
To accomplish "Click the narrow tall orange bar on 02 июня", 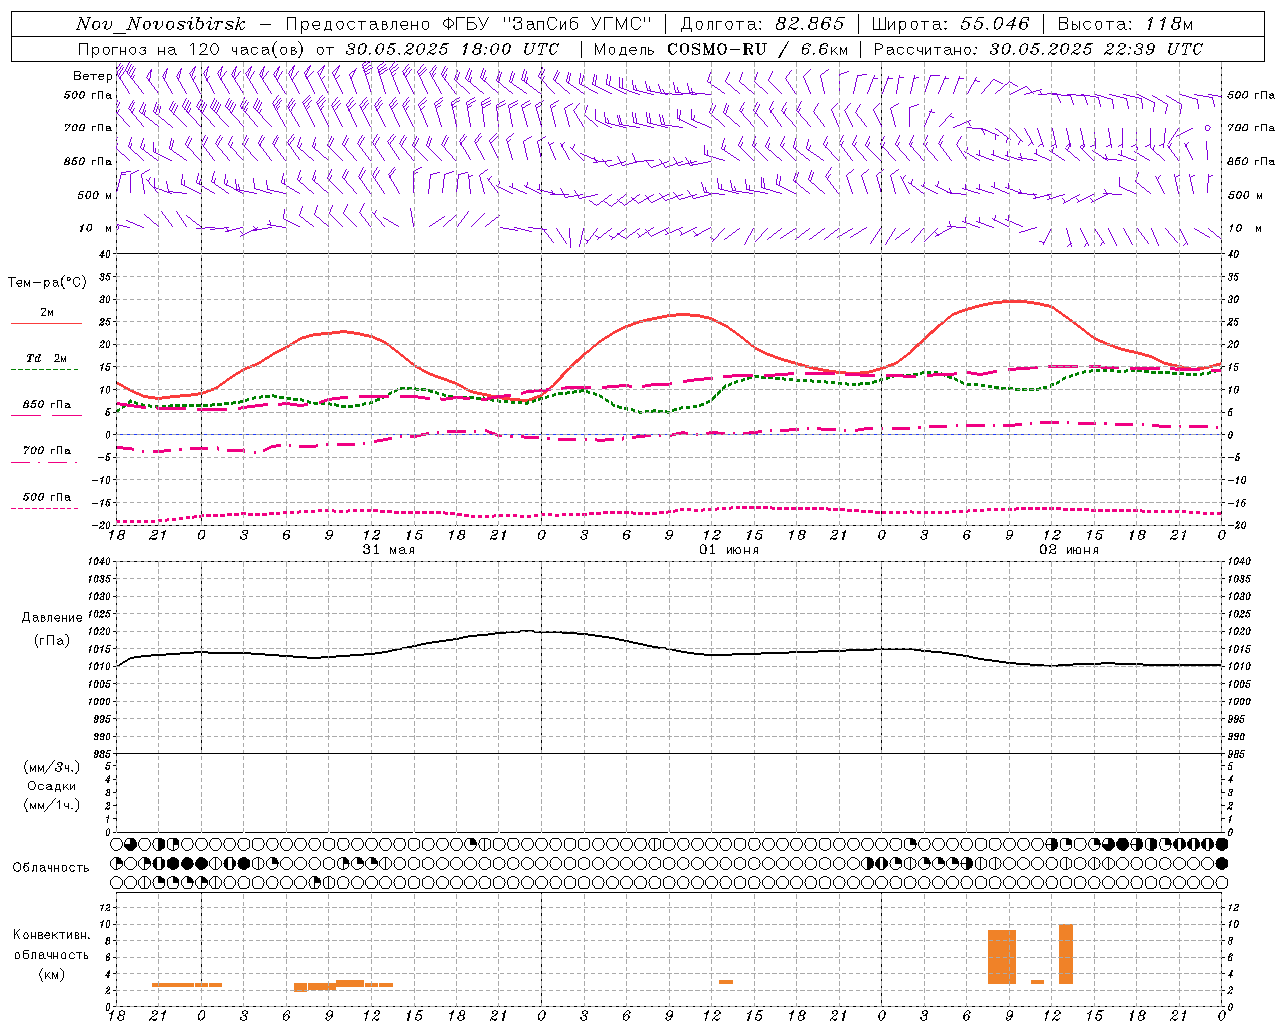I will tap(1066, 954).
